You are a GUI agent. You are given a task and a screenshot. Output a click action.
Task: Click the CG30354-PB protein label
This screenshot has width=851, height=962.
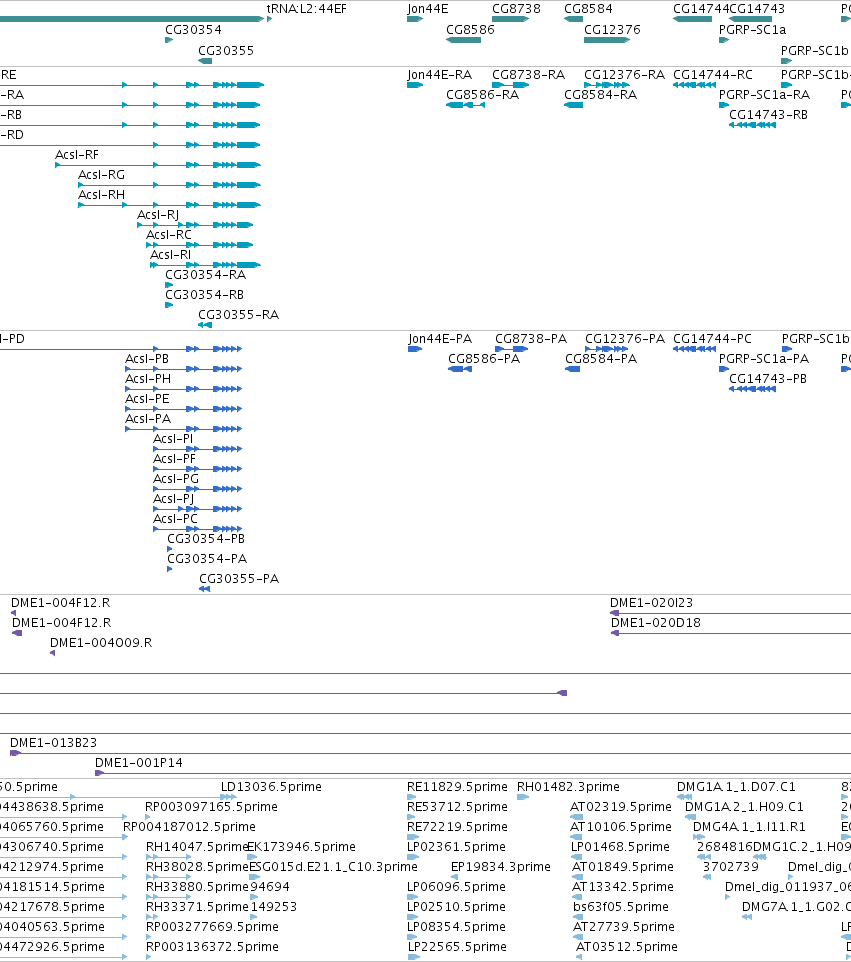(x=206, y=539)
